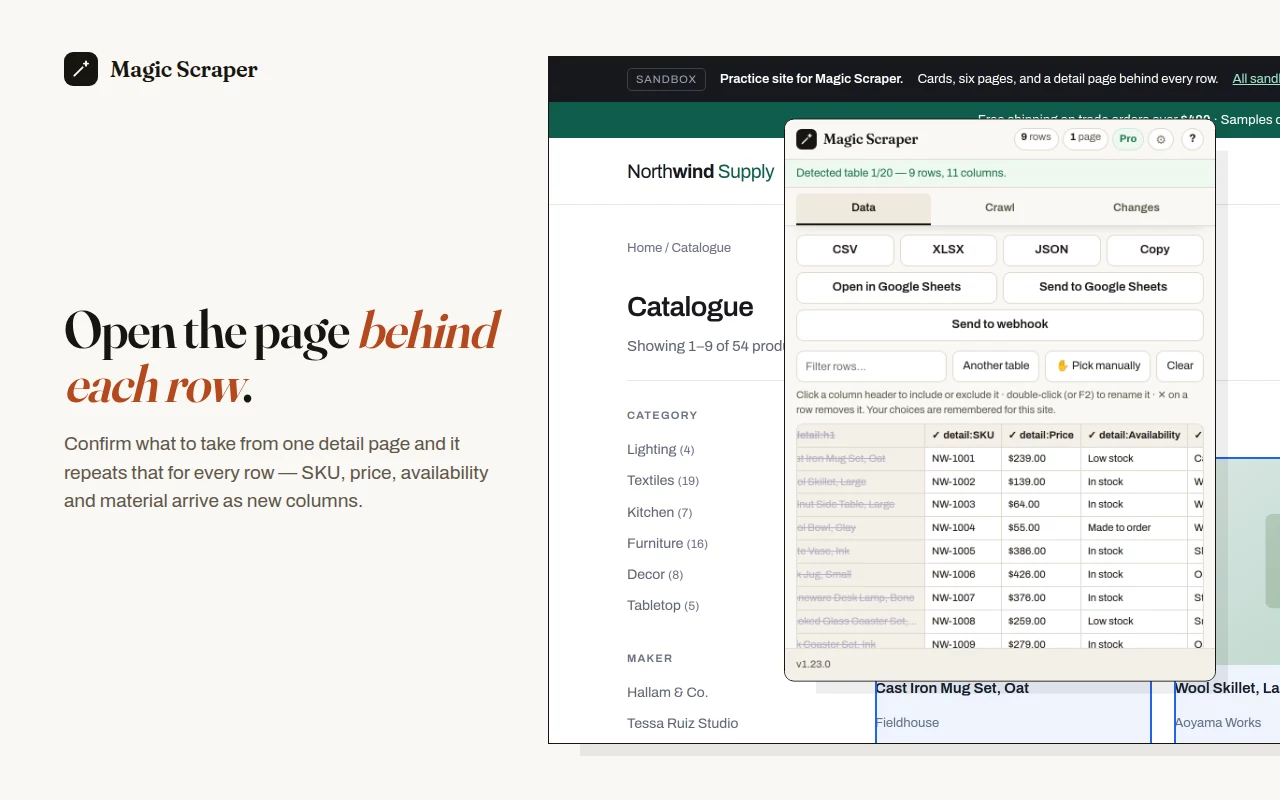Click Send to webhook button
This screenshot has width=1280, height=800.
pyautogui.click(x=1000, y=324)
